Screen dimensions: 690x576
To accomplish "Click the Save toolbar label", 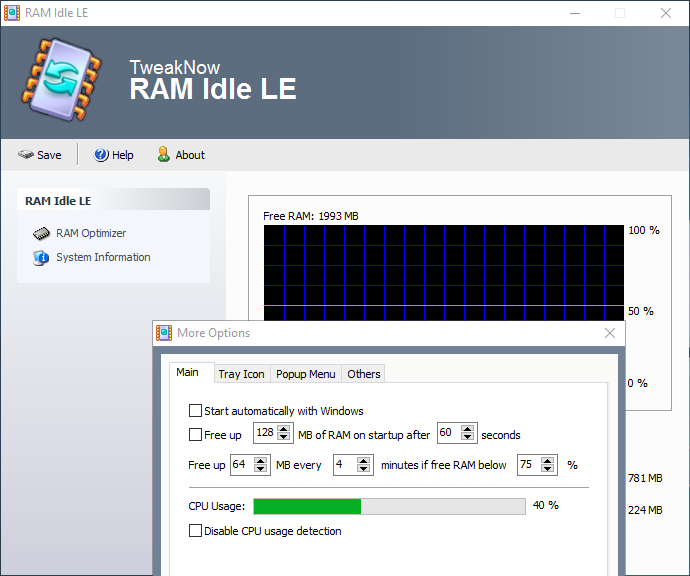I will (x=49, y=155).
